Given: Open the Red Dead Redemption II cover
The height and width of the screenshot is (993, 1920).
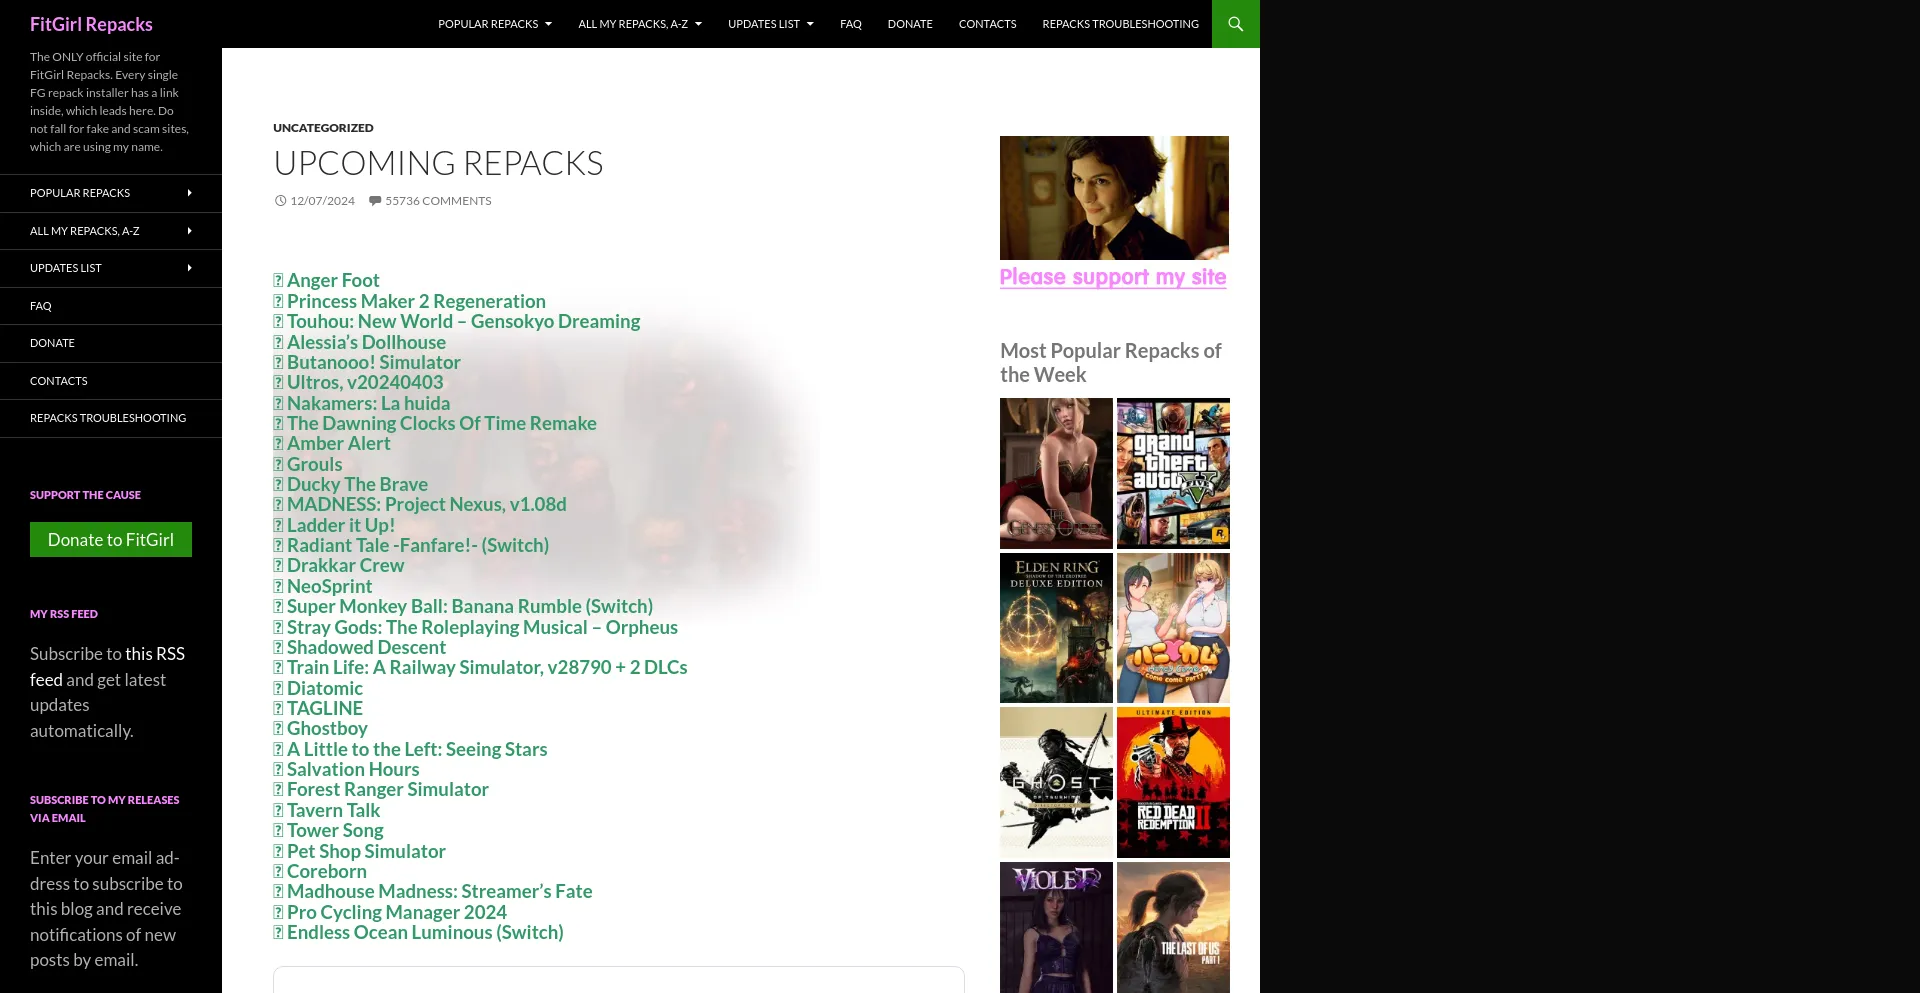Looking at the screenshot, I should pos(1173,782).
